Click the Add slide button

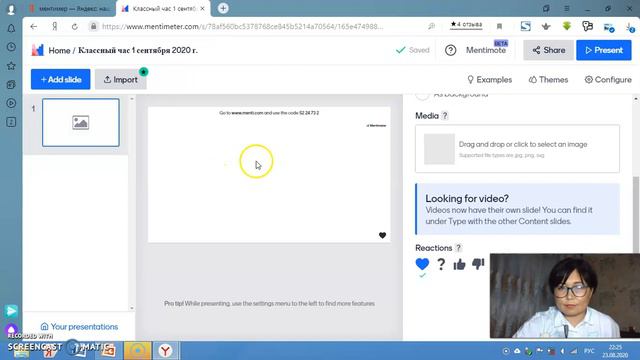tap(60, 79)
